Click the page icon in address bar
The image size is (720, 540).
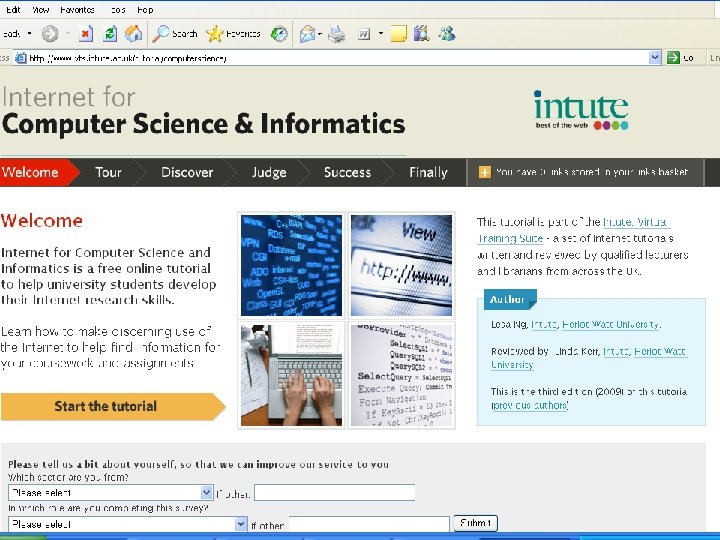[21, 58]
